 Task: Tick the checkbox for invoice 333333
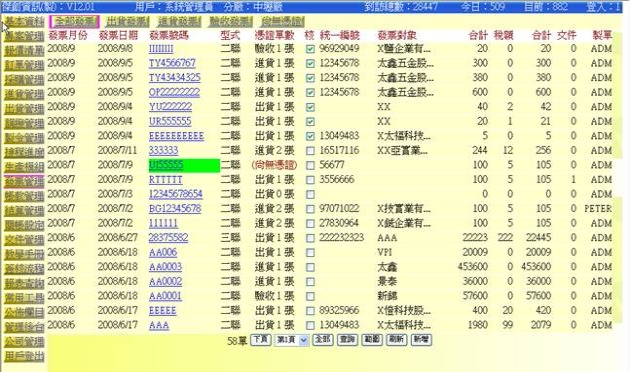click(x=310, y=151)
